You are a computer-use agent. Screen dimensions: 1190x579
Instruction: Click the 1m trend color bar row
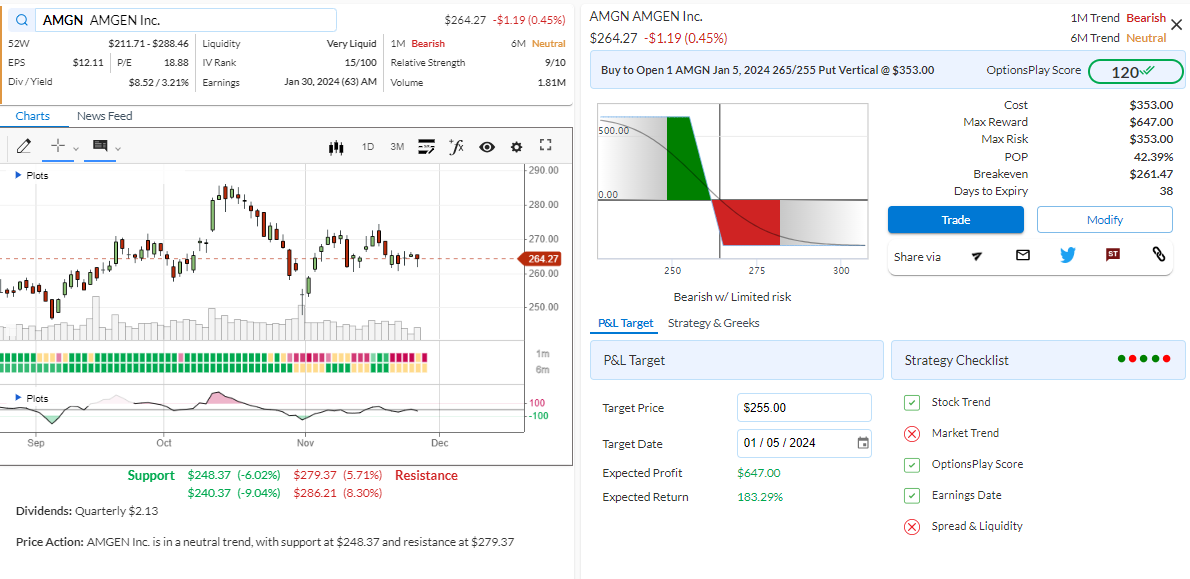213,357
